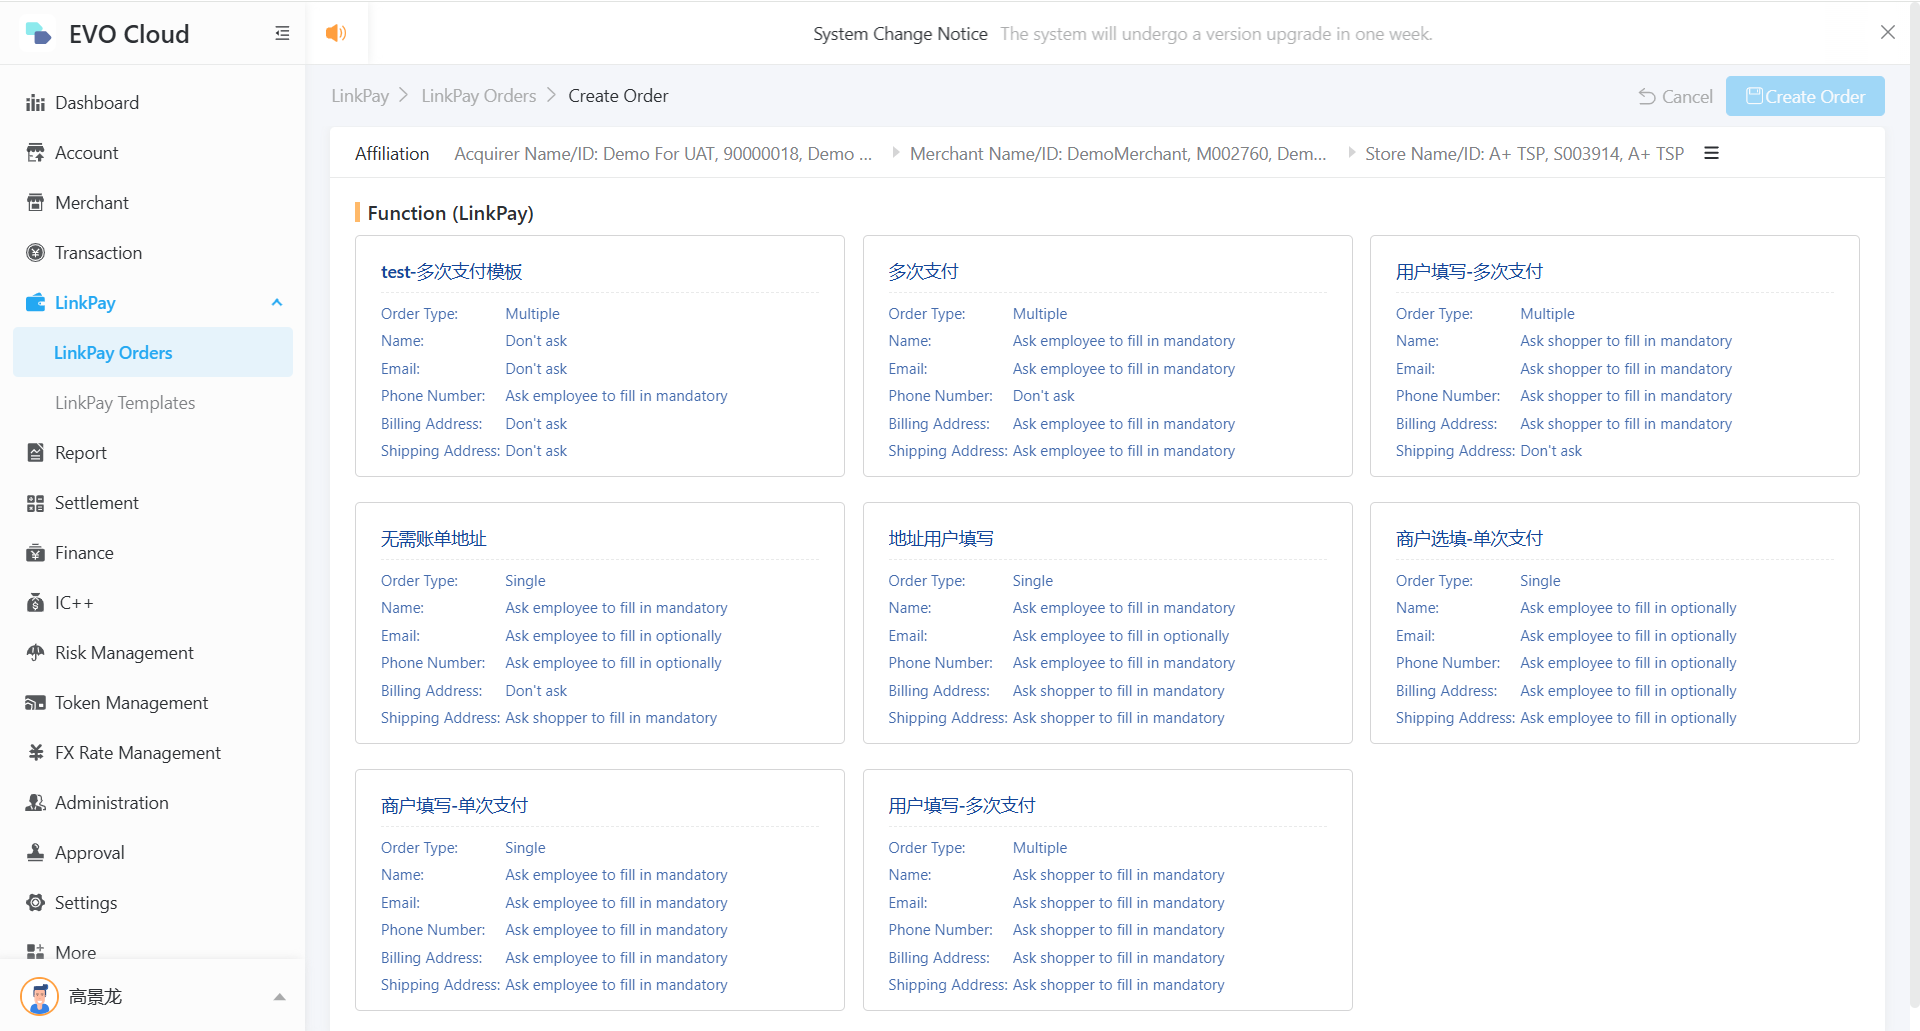Click the orange speaker announcement icon
The height and width of the screenshot is (1031, 1920).
336,33
